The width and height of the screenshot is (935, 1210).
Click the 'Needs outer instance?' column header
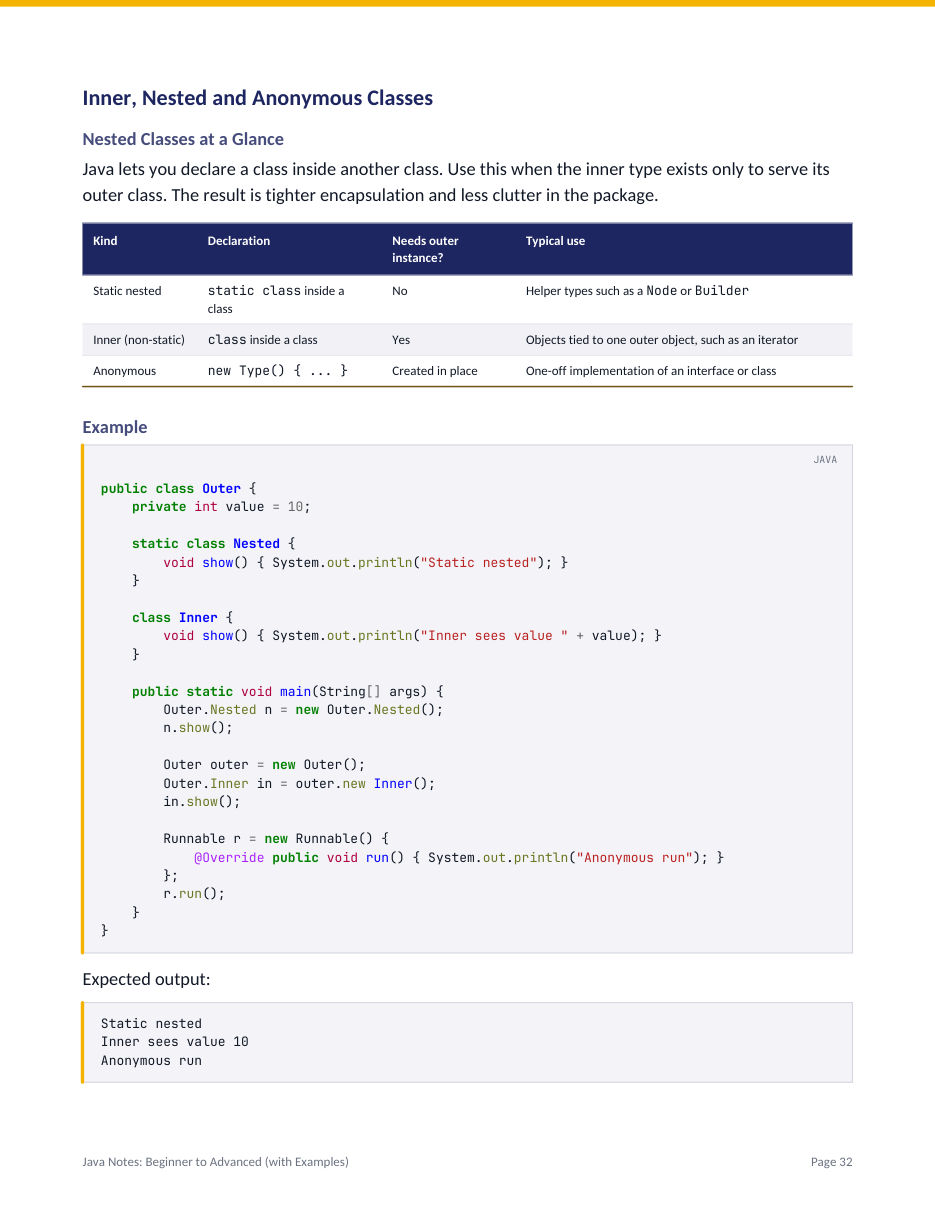(x=425, y=249)
